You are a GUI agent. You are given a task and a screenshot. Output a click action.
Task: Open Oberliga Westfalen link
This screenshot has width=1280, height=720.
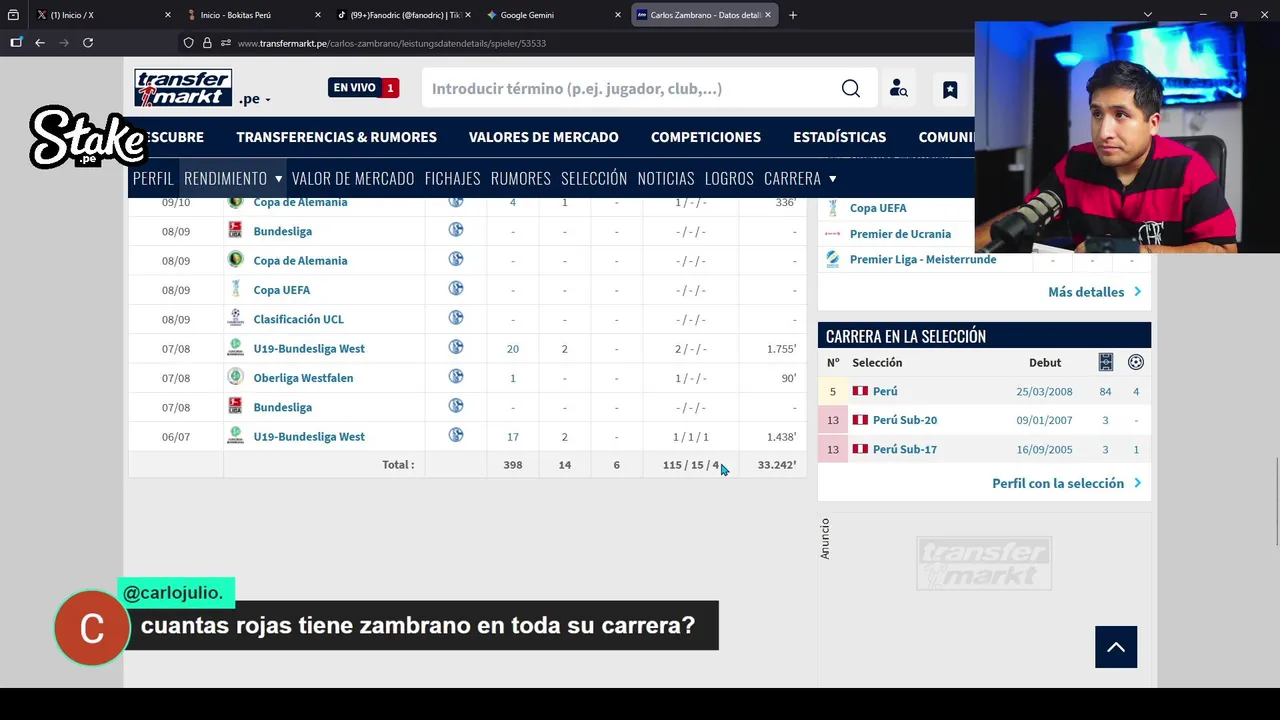coord(303,378)
